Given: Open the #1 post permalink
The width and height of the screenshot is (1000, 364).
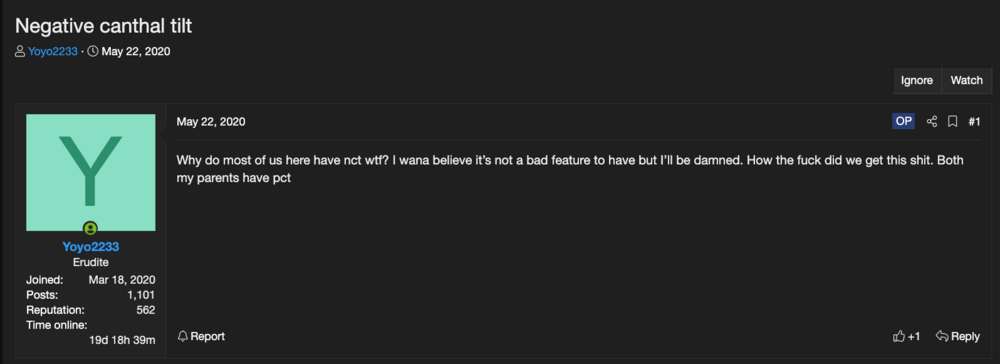Looking at the screenshot, I should pyautogui.click(x=974, y=122).
